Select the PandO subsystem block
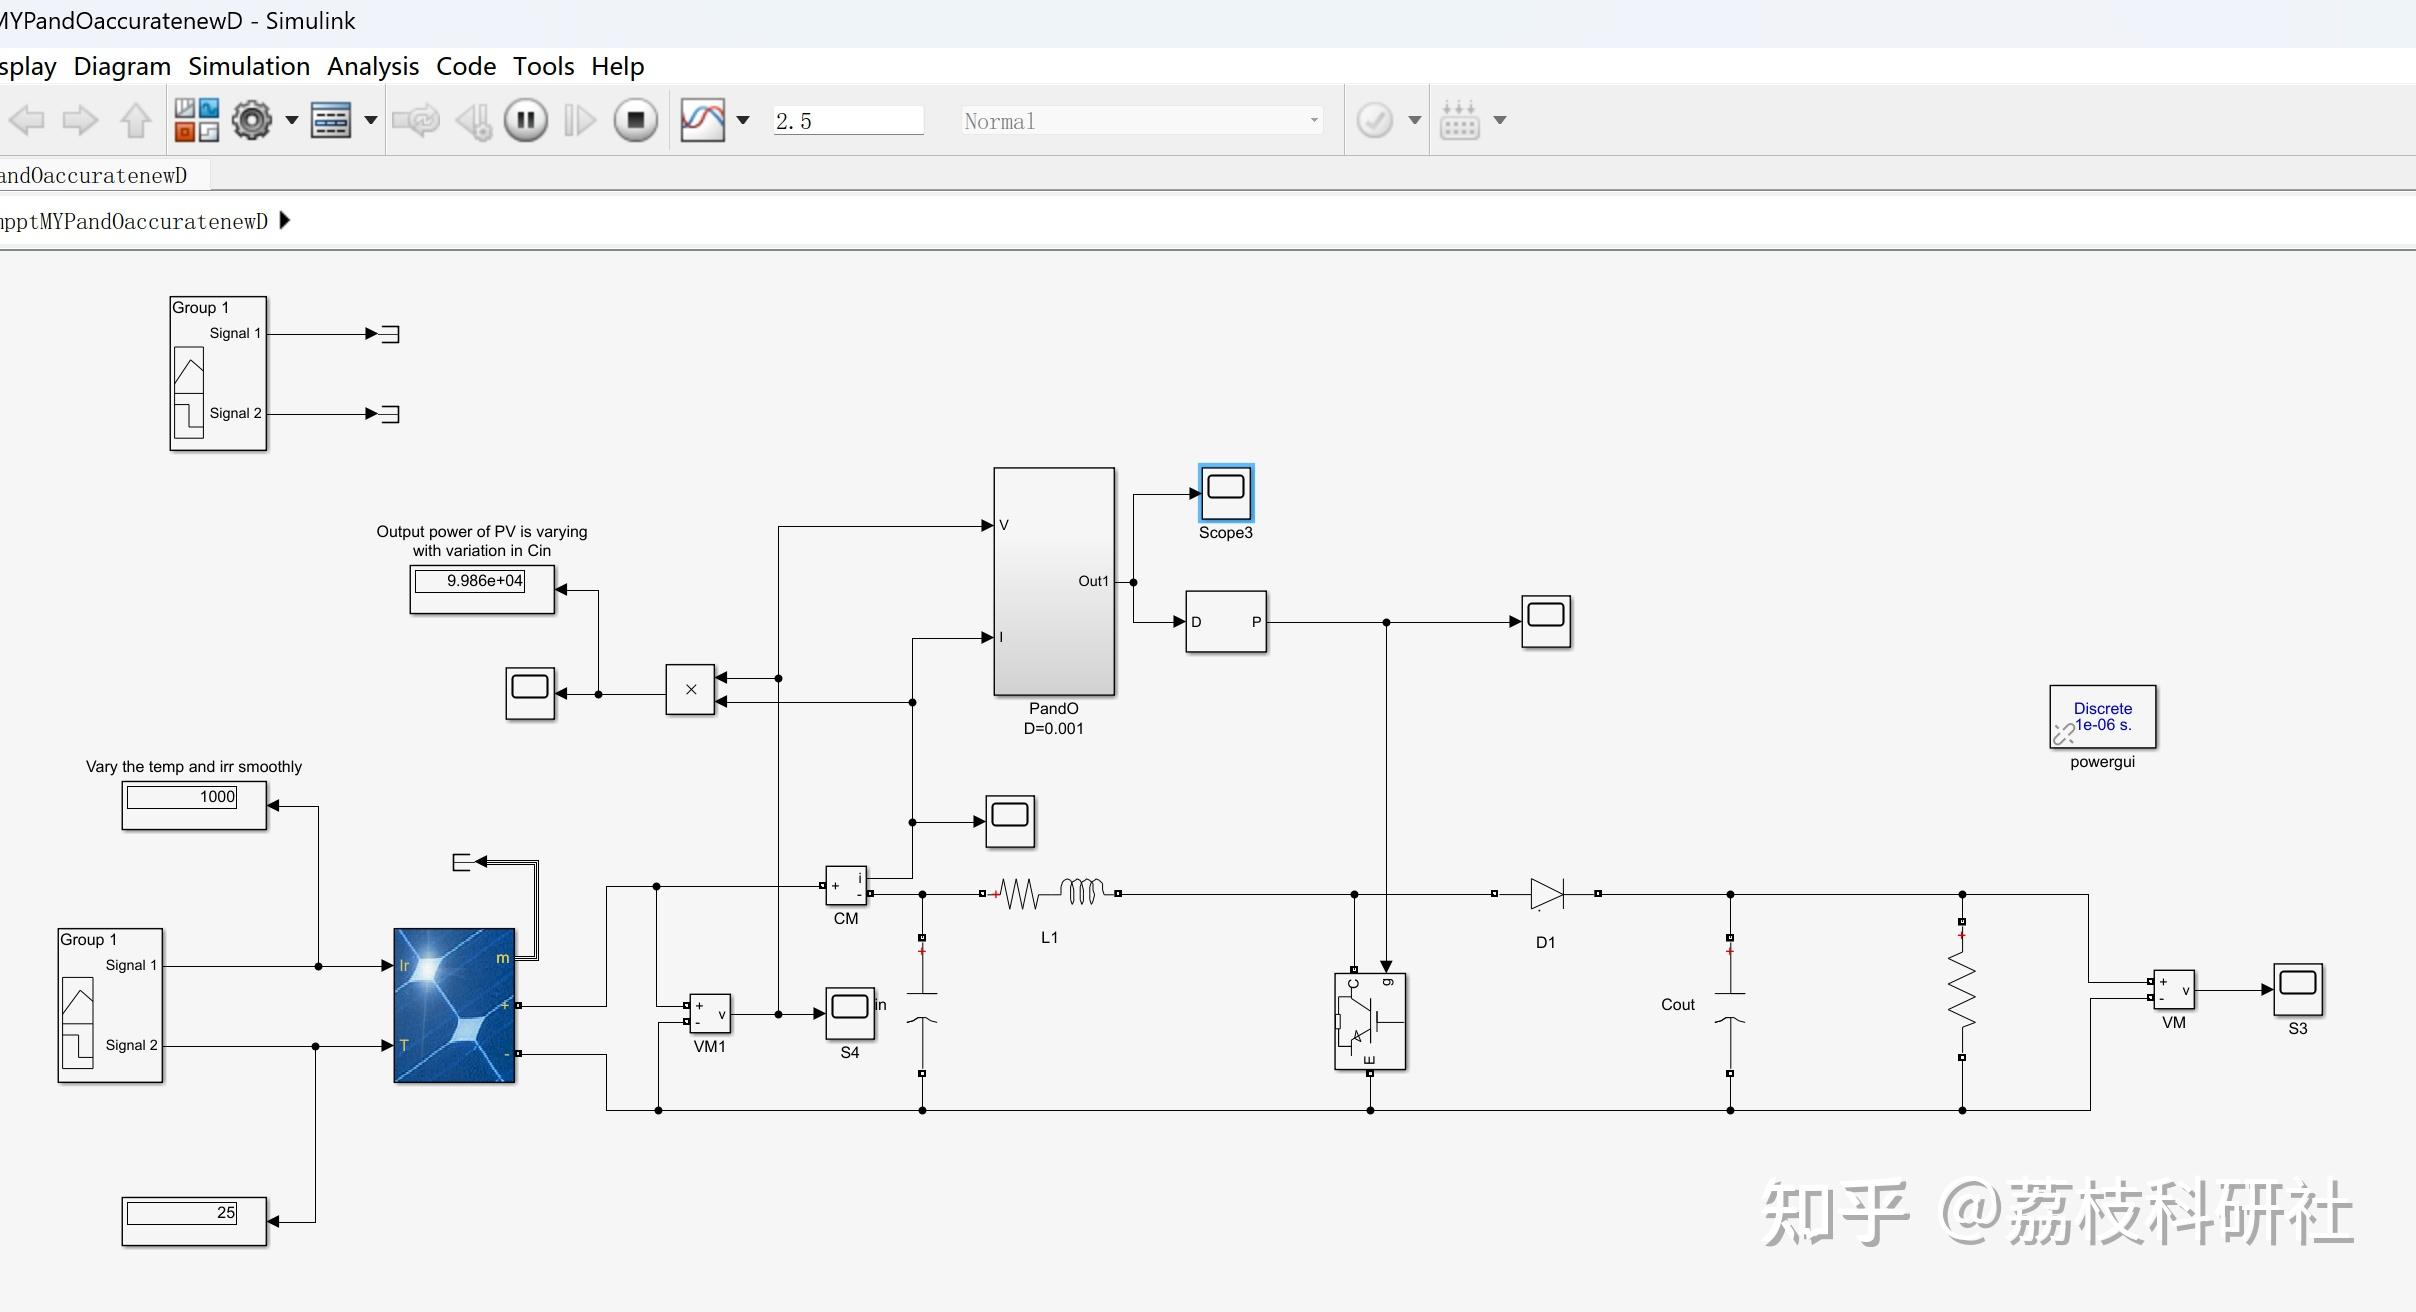The height and width of the screenshot is (1312, 2416). [1053, 581]
